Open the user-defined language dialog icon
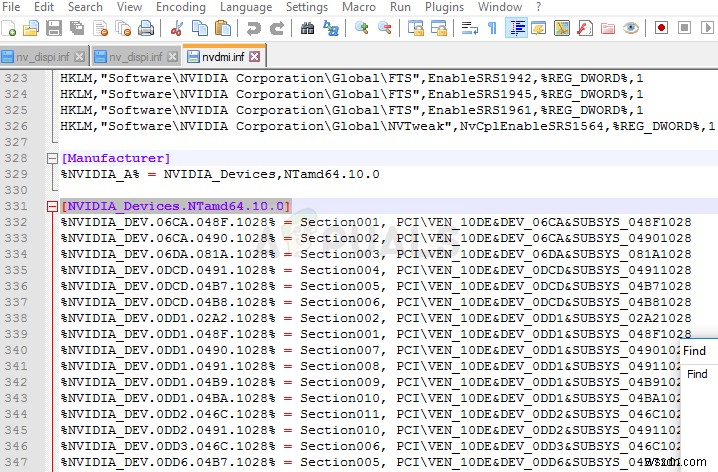Viewport: 718px width, 472px height. point(539,28)
